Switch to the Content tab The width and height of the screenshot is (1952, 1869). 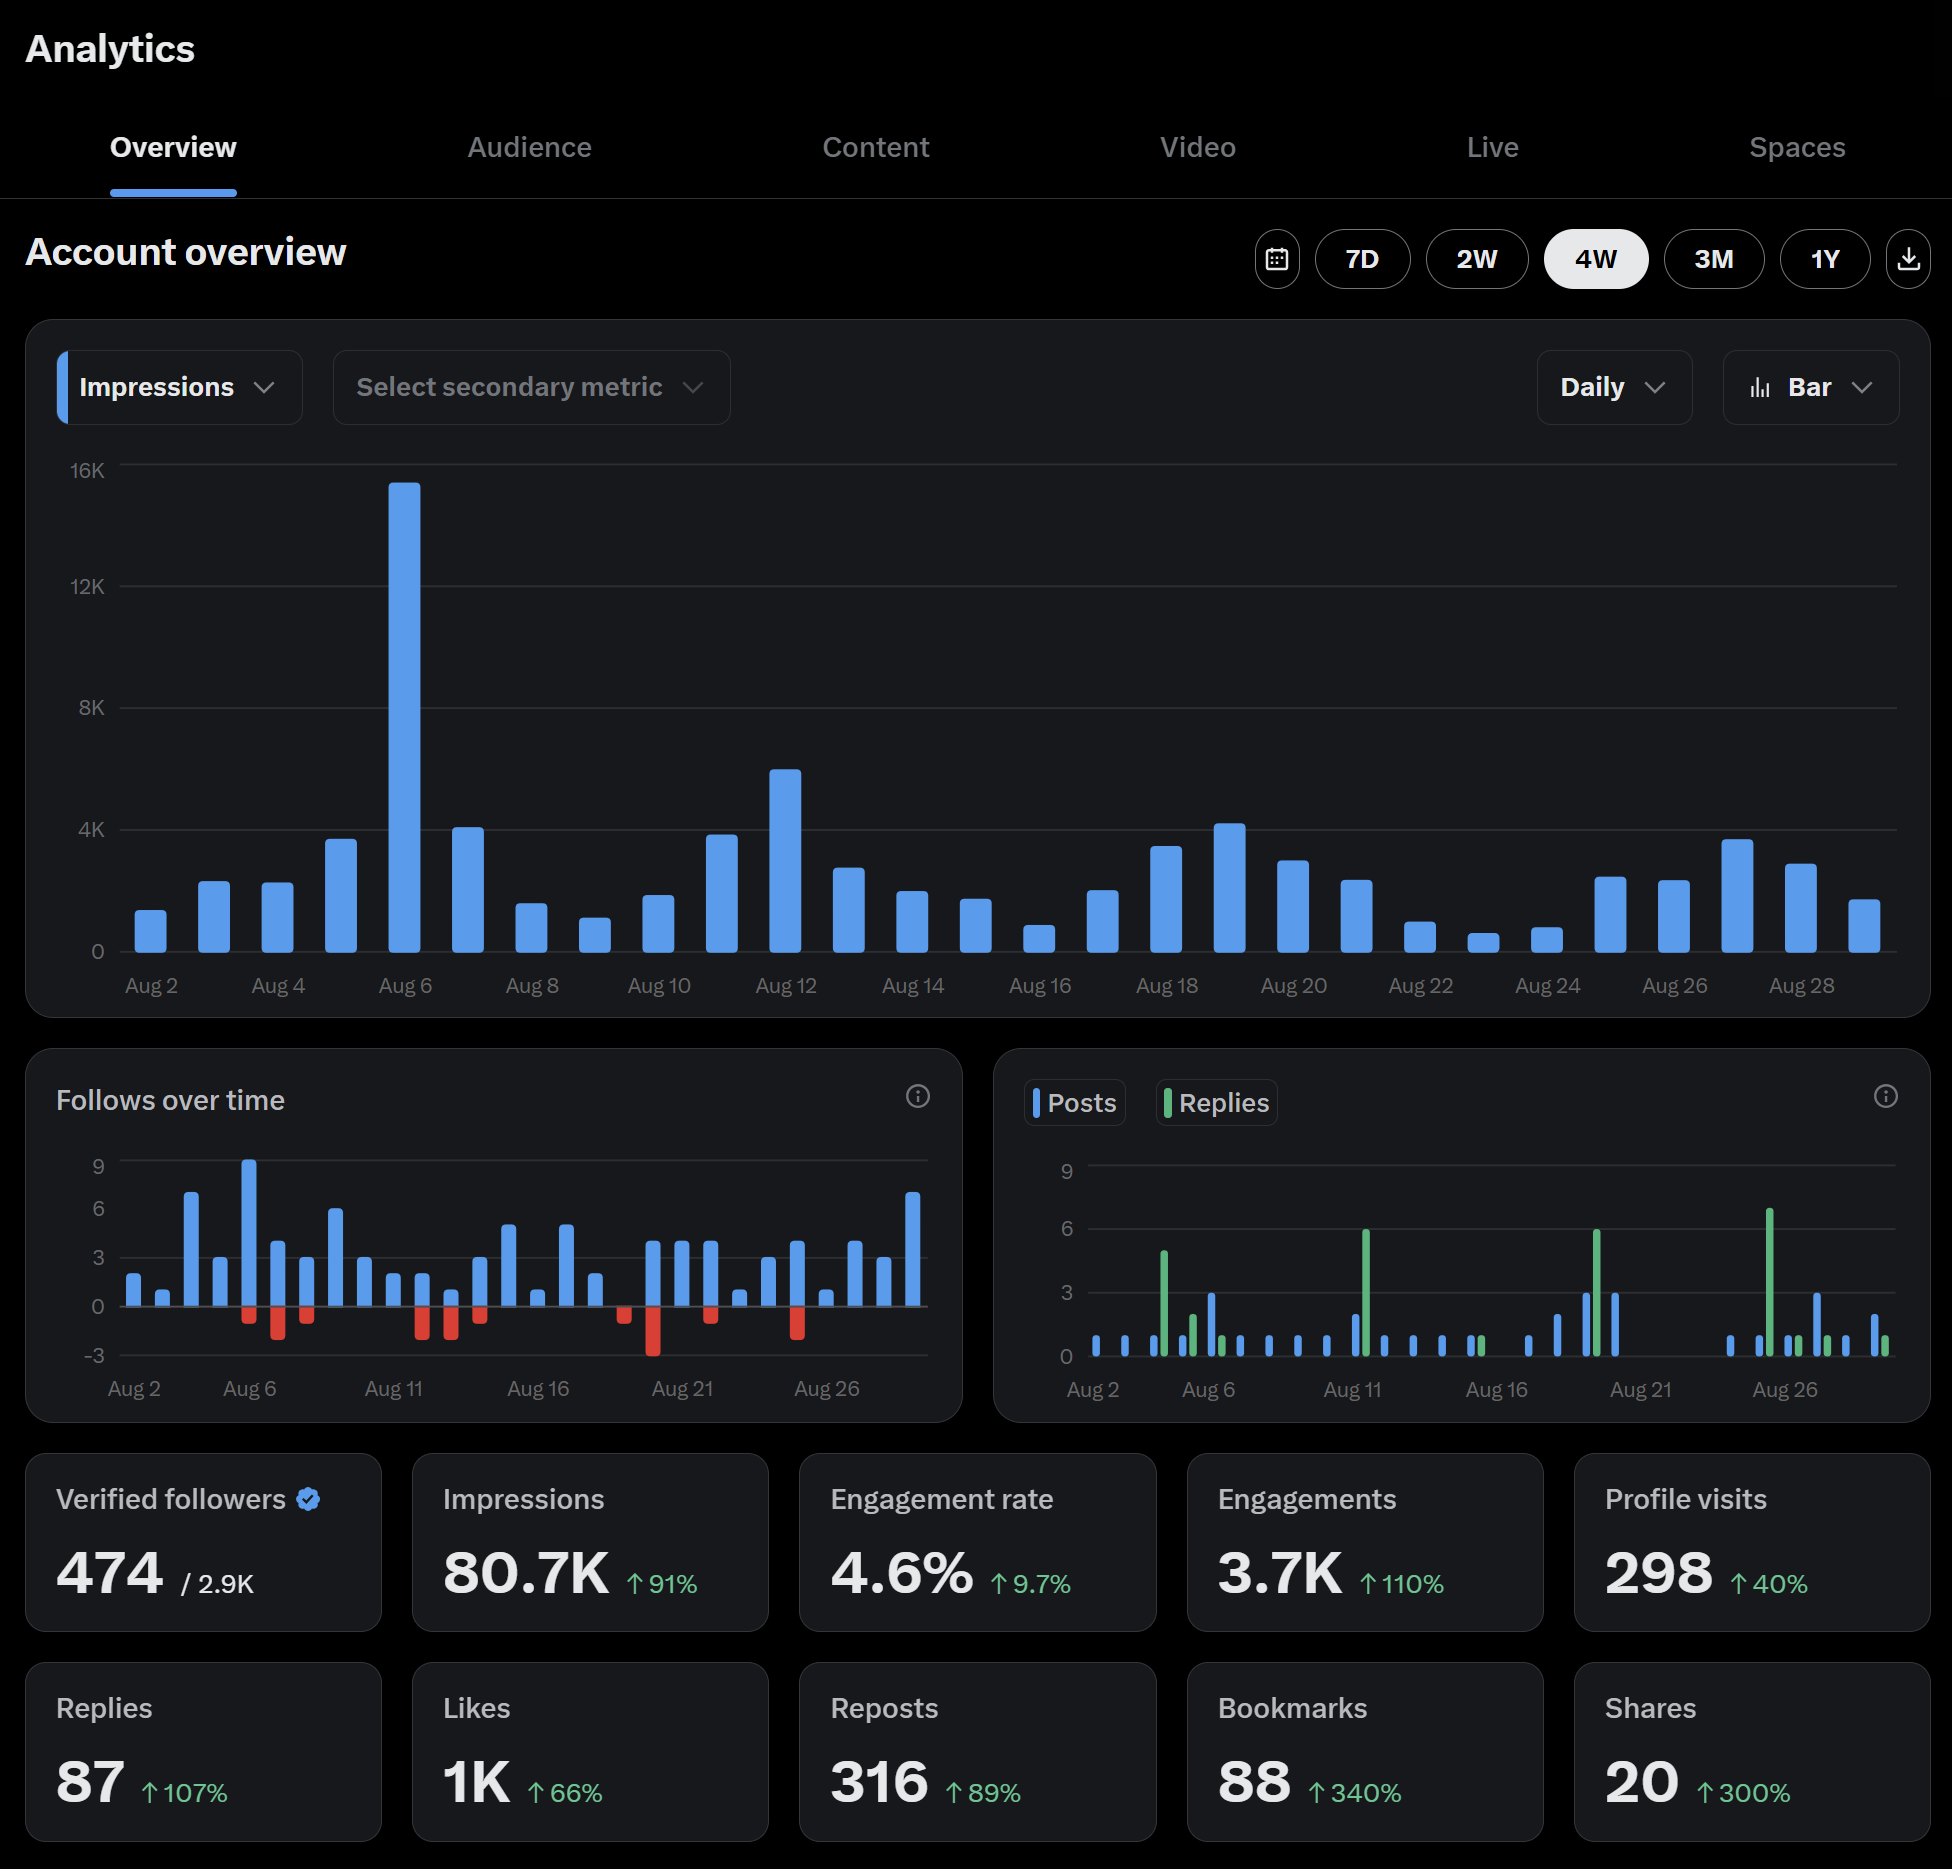(875, 147)
